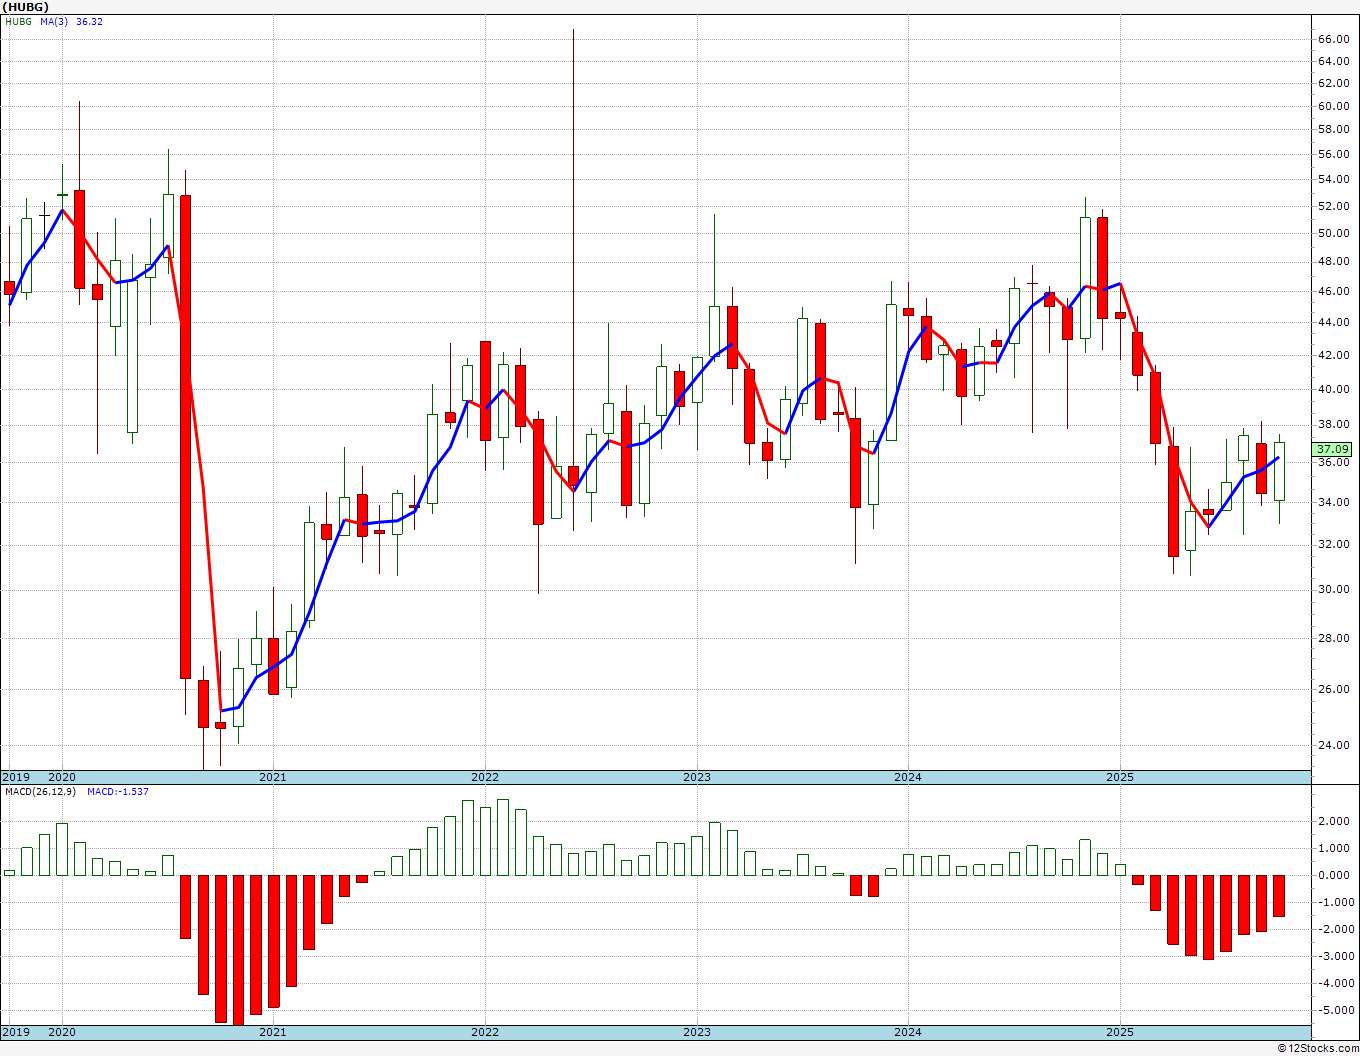The width and height of the screenshot is (1360, 1056).
Task: Select the 0.000 MACD axis label
Action: (x=1336, y=875)
